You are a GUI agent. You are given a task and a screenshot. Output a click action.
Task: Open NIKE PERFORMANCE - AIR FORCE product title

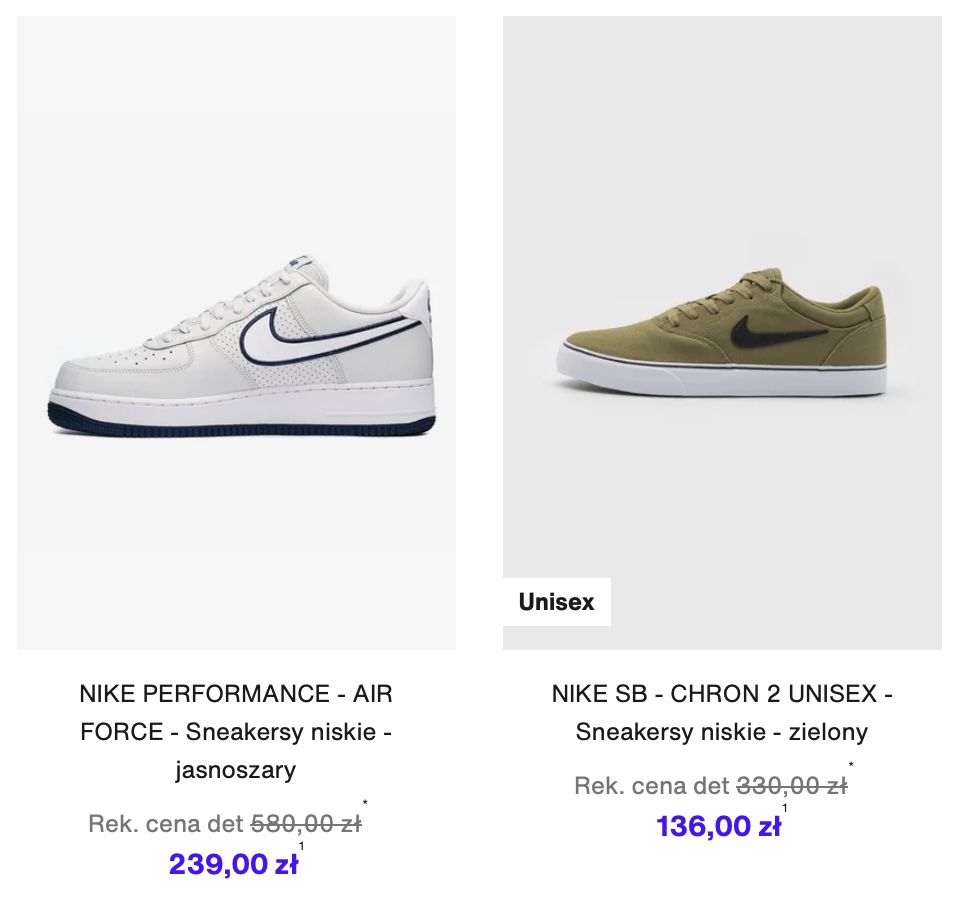tap(236, 732)
